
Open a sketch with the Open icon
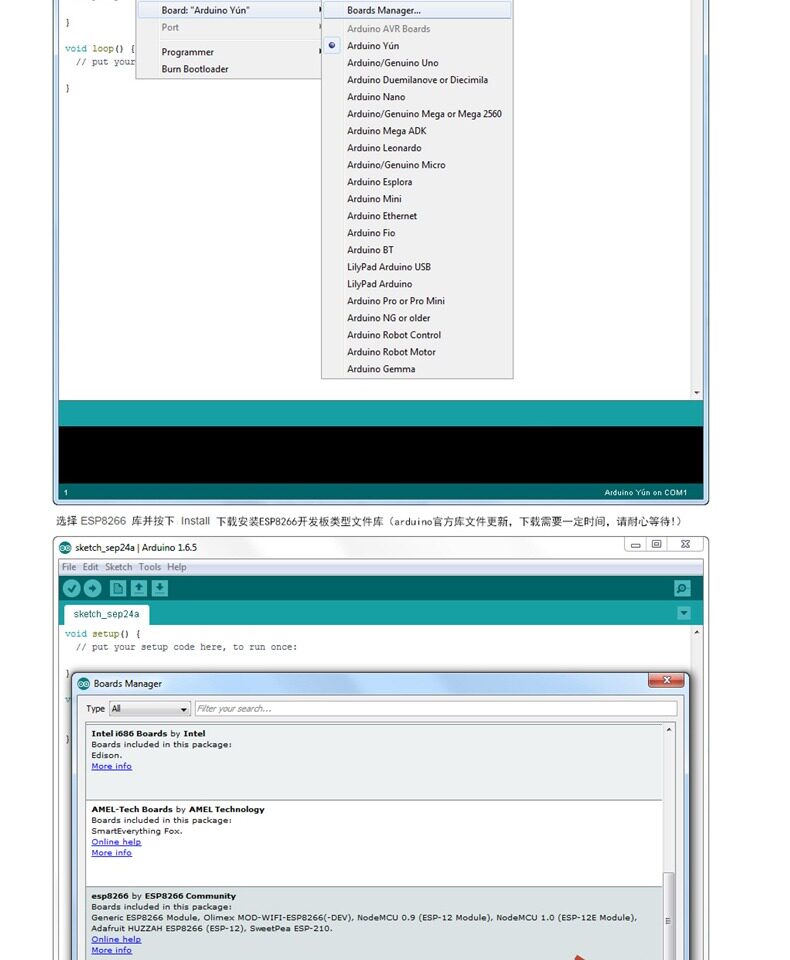tap(139, 588)
